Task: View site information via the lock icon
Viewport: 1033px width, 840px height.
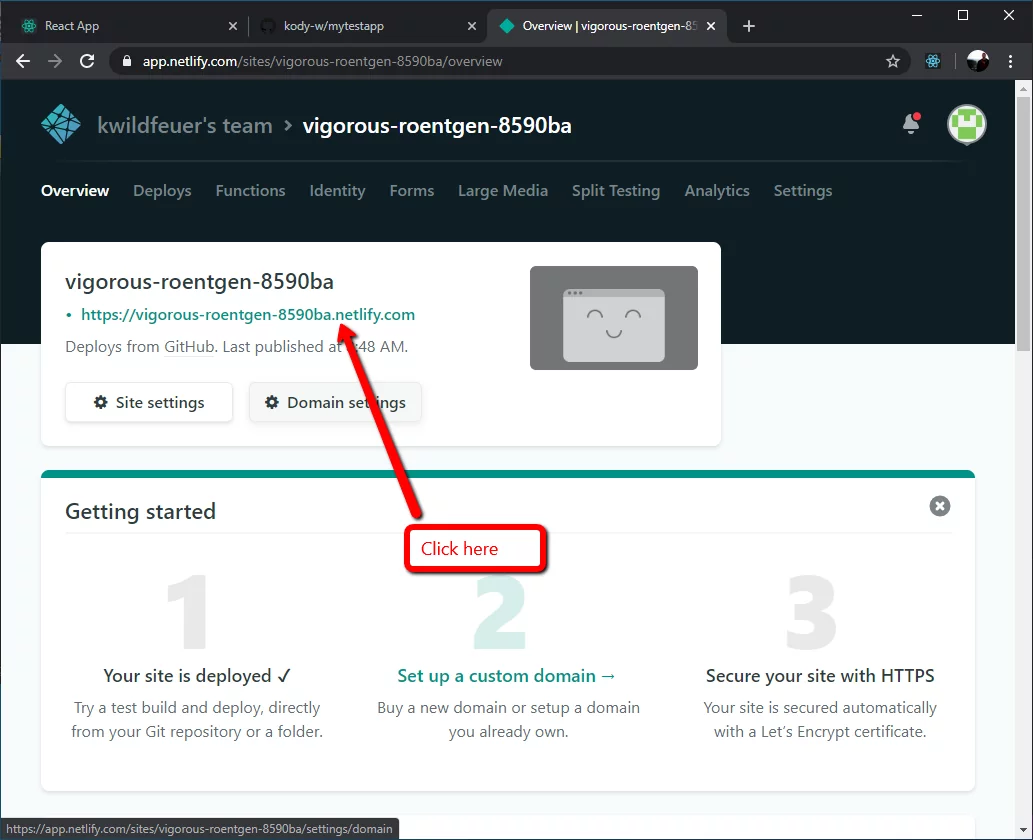Action: point(127,61)
